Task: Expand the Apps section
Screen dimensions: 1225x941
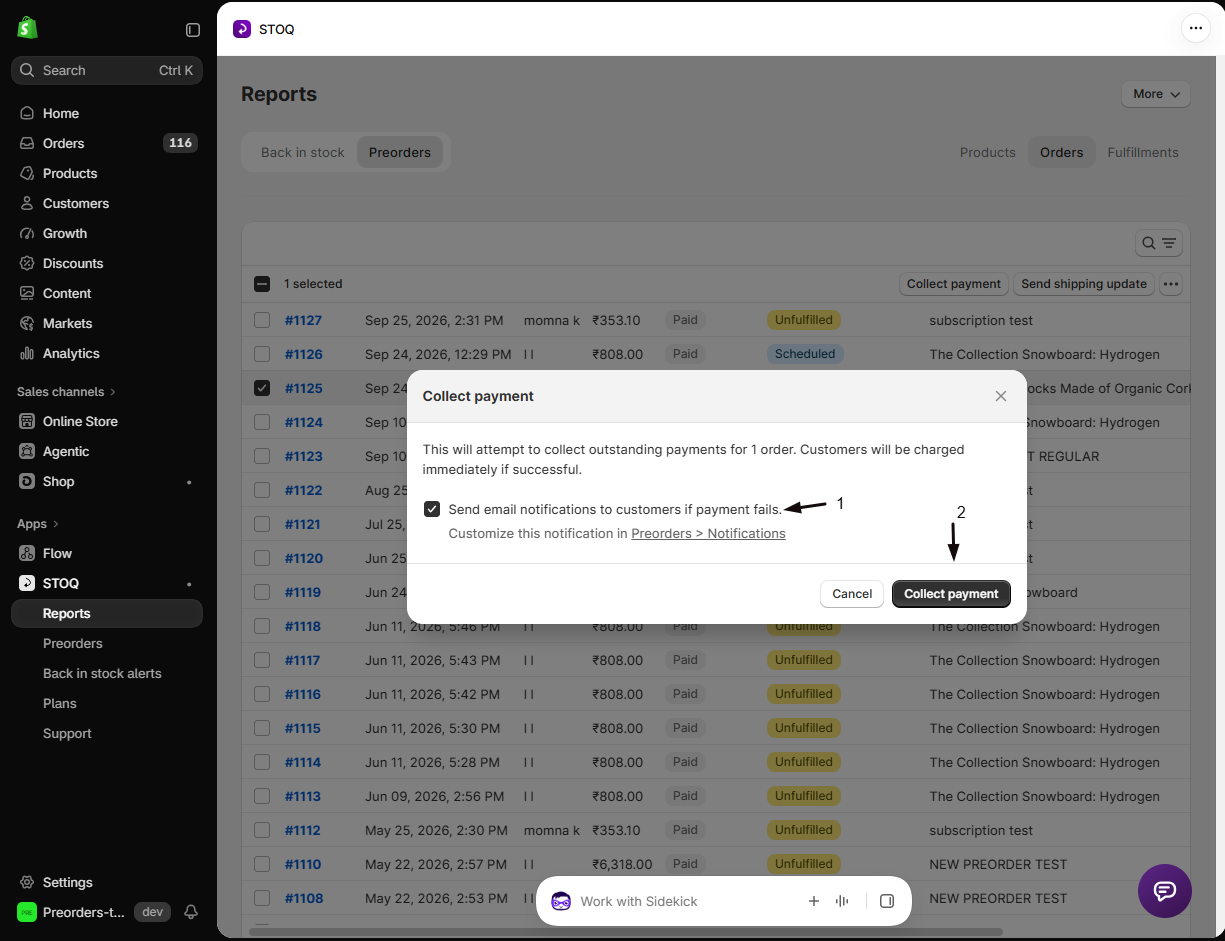Action: pos(38,523)
